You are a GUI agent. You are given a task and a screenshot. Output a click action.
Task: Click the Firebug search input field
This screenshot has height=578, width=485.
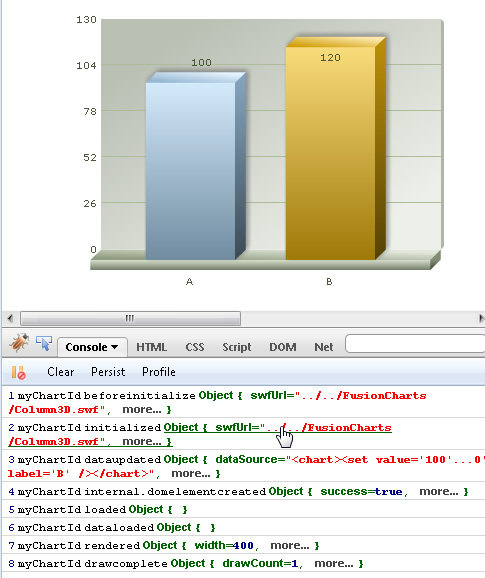415,344
